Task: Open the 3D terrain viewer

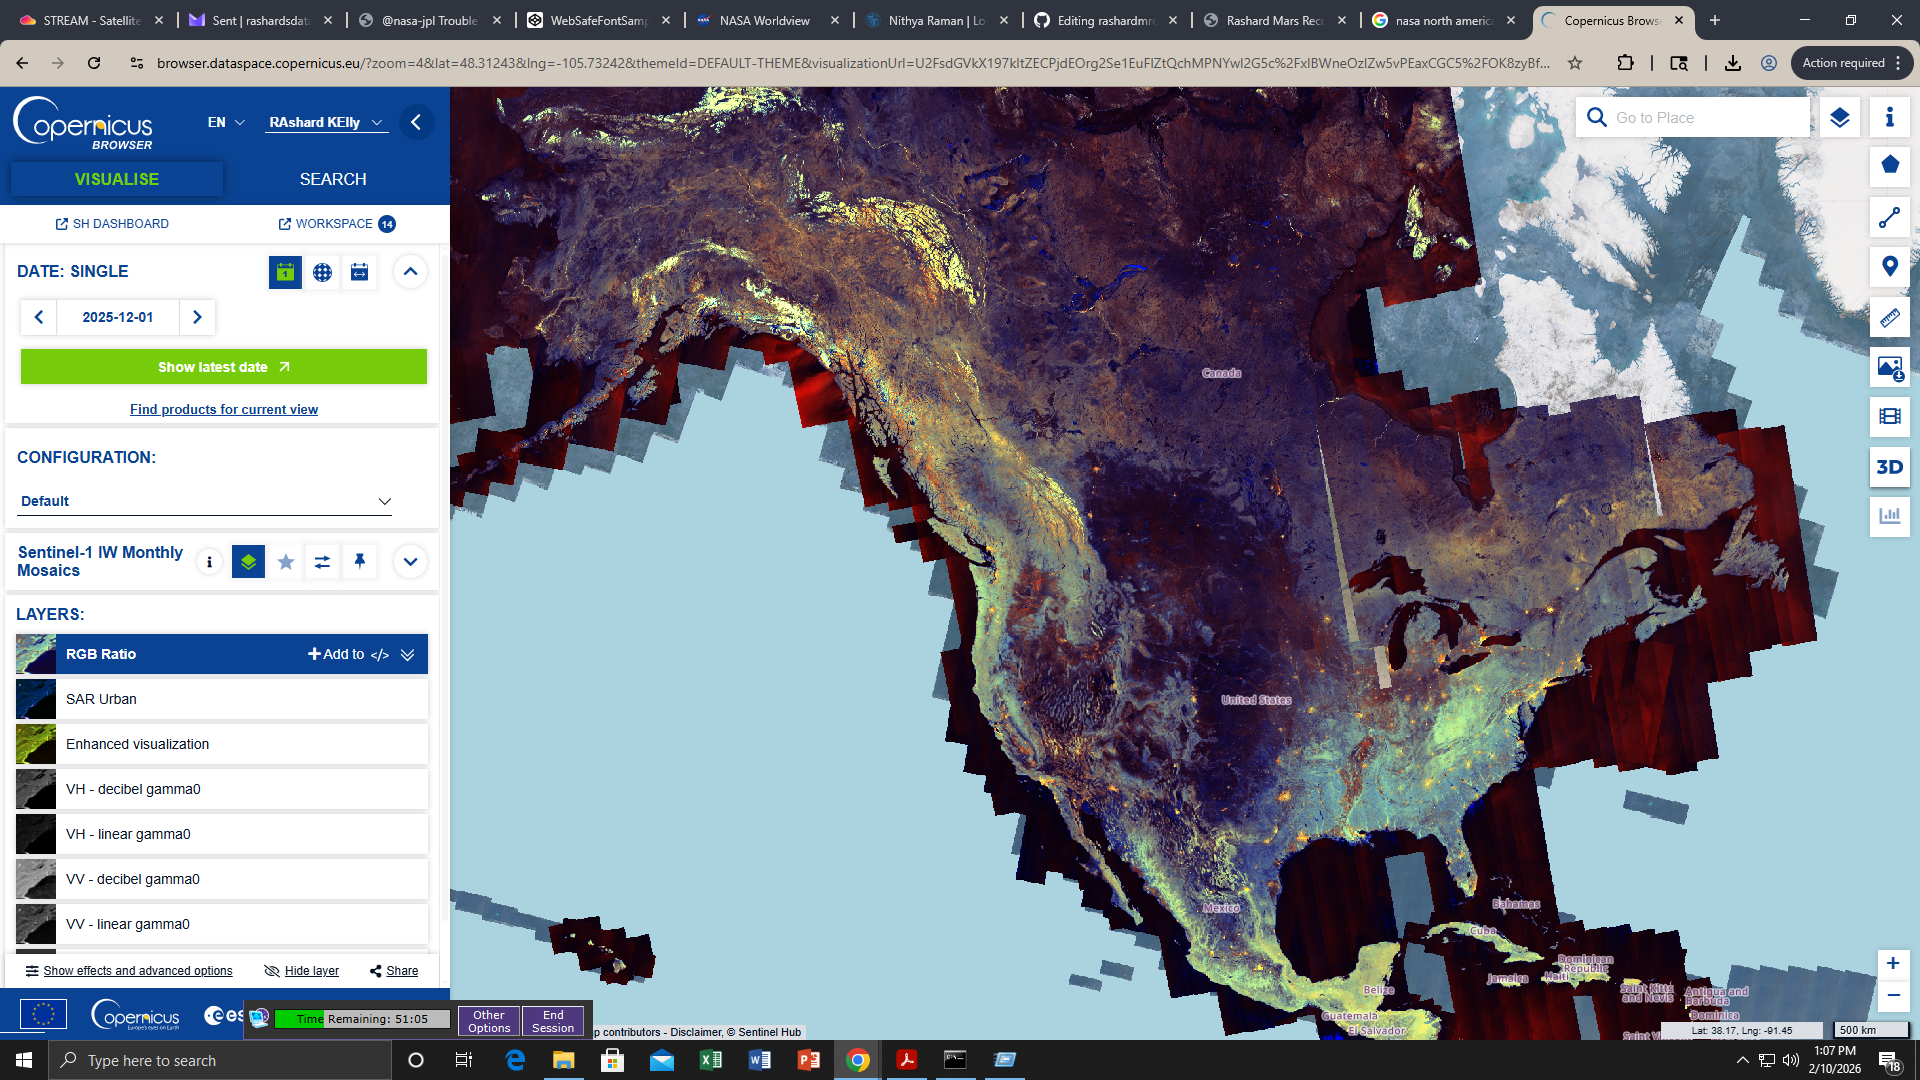Action: tap(1889, 467)
